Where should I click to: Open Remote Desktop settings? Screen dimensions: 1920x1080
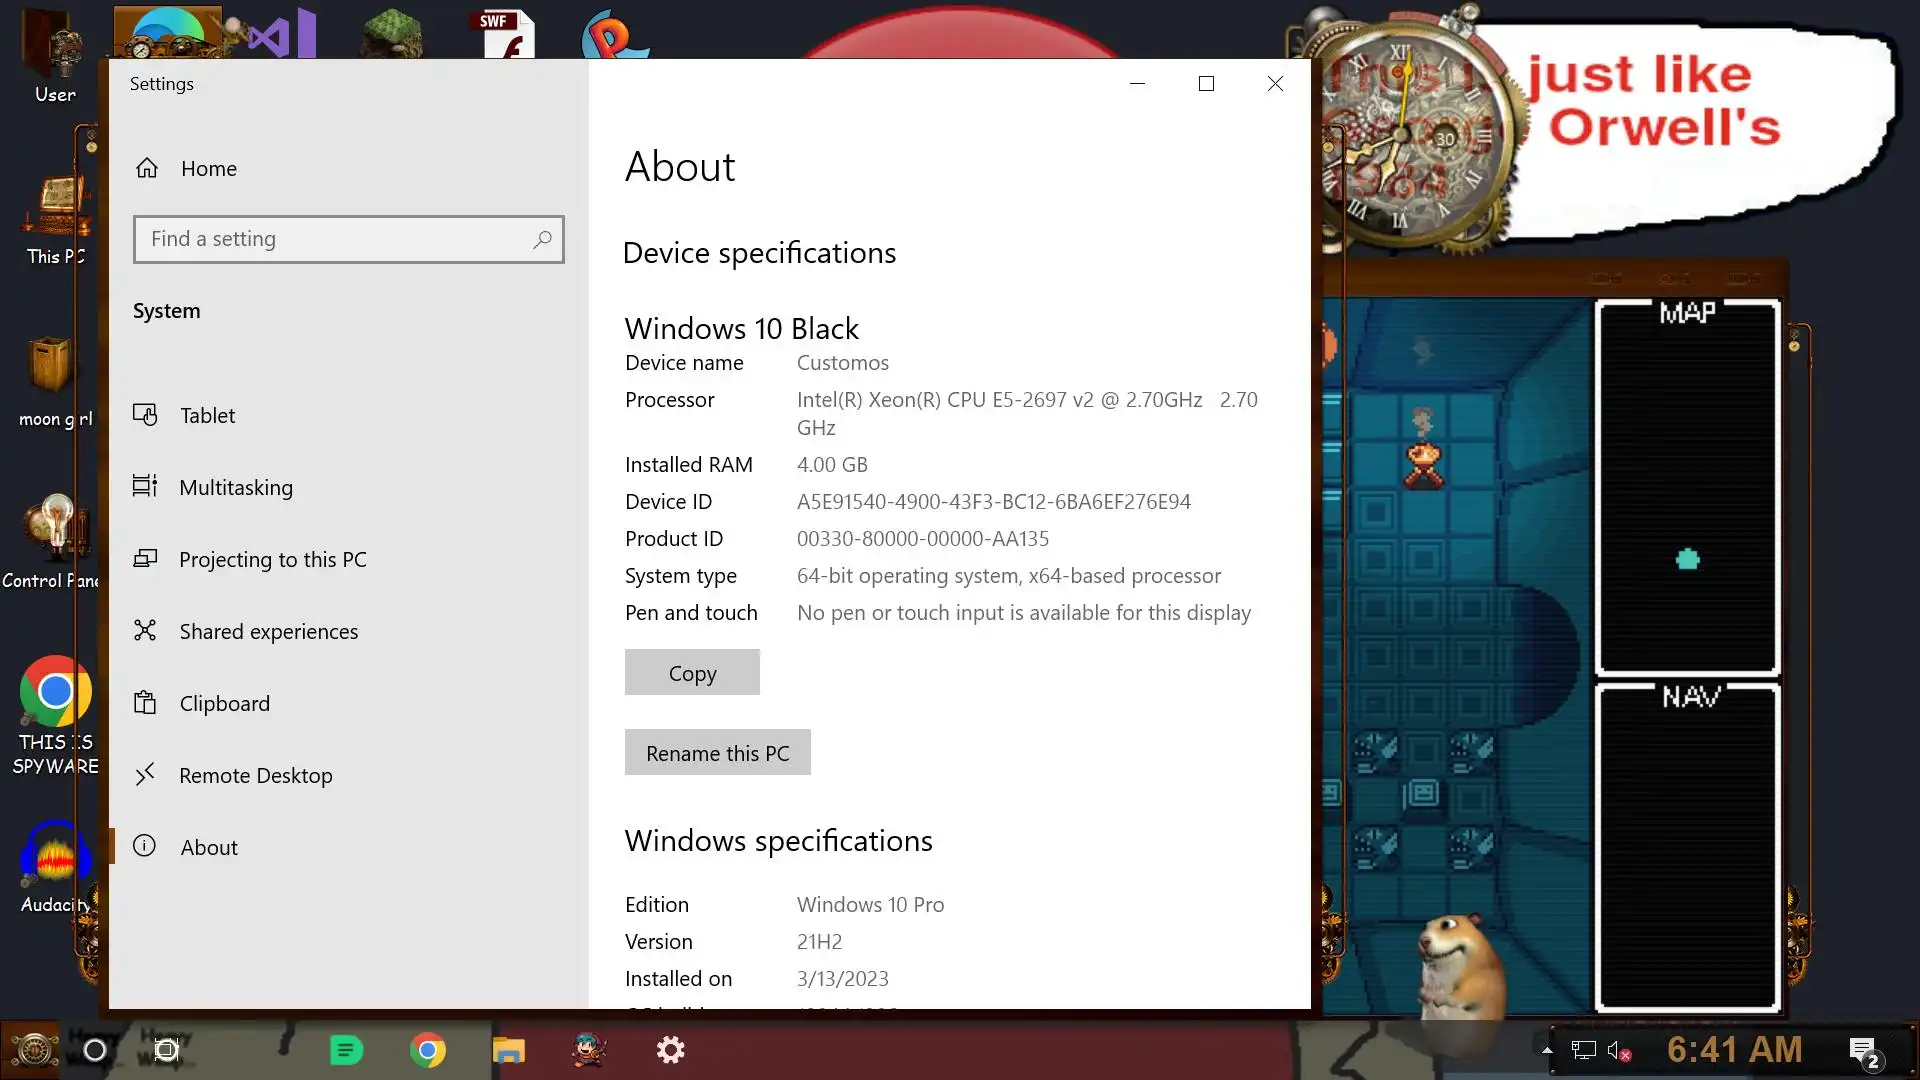pos(255,775)
